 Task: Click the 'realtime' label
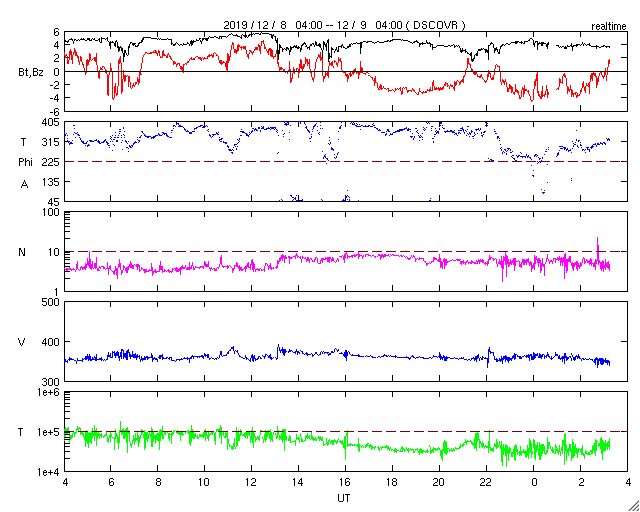click(609, 27)
